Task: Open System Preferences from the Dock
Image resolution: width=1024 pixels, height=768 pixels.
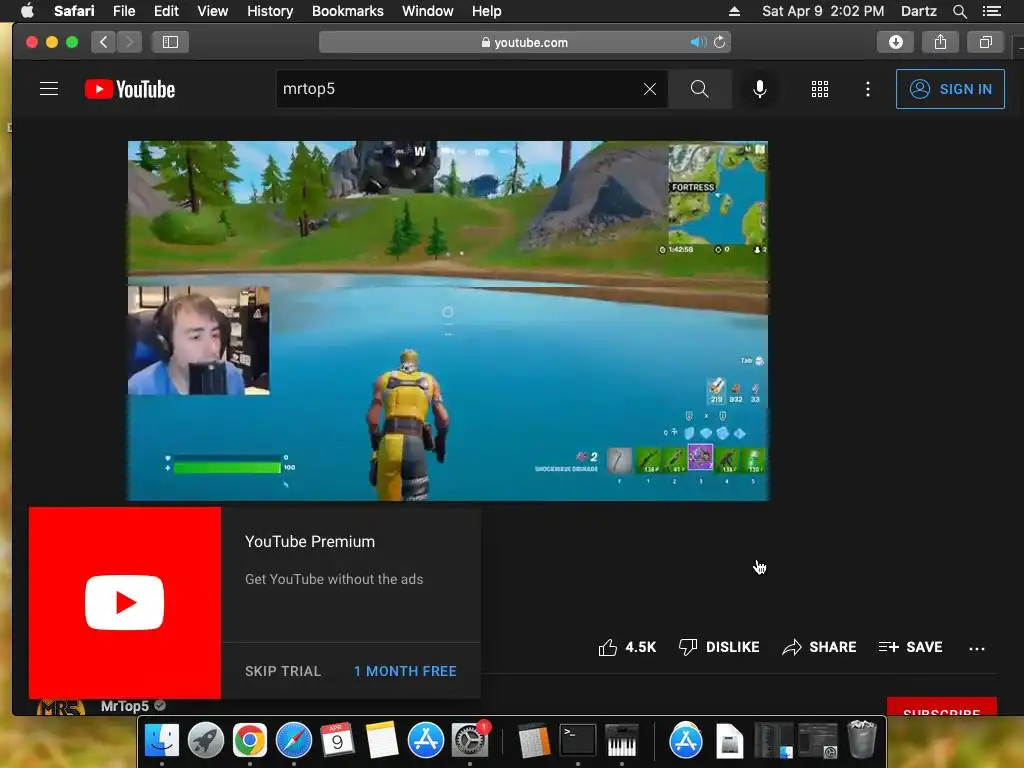Action: tap(470, 741)
